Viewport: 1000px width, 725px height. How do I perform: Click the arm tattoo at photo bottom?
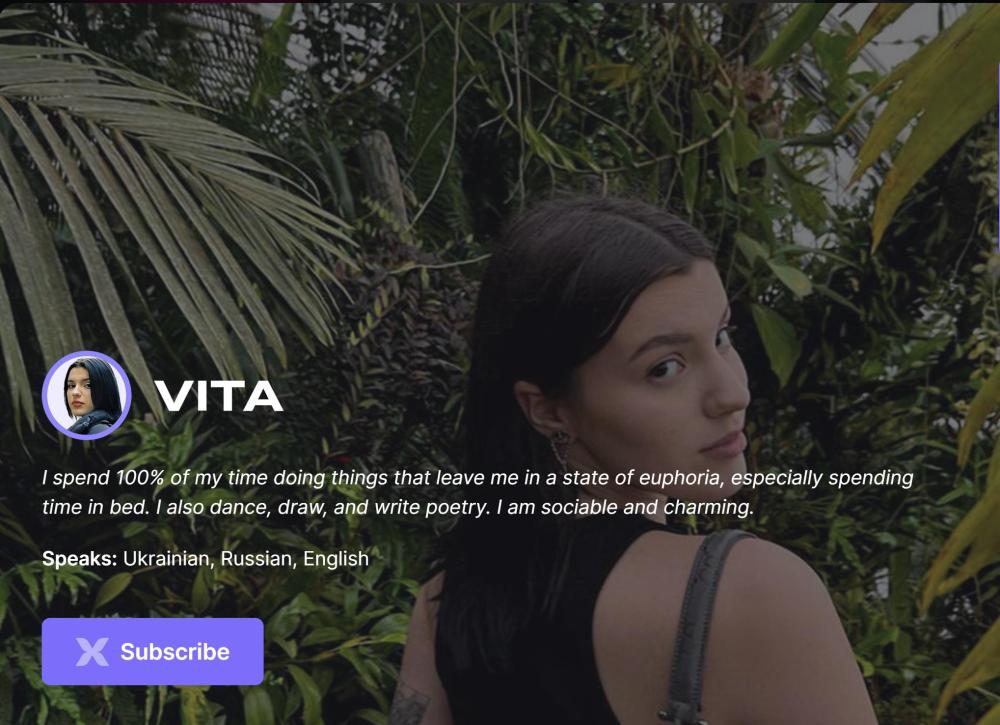[409, 705]
